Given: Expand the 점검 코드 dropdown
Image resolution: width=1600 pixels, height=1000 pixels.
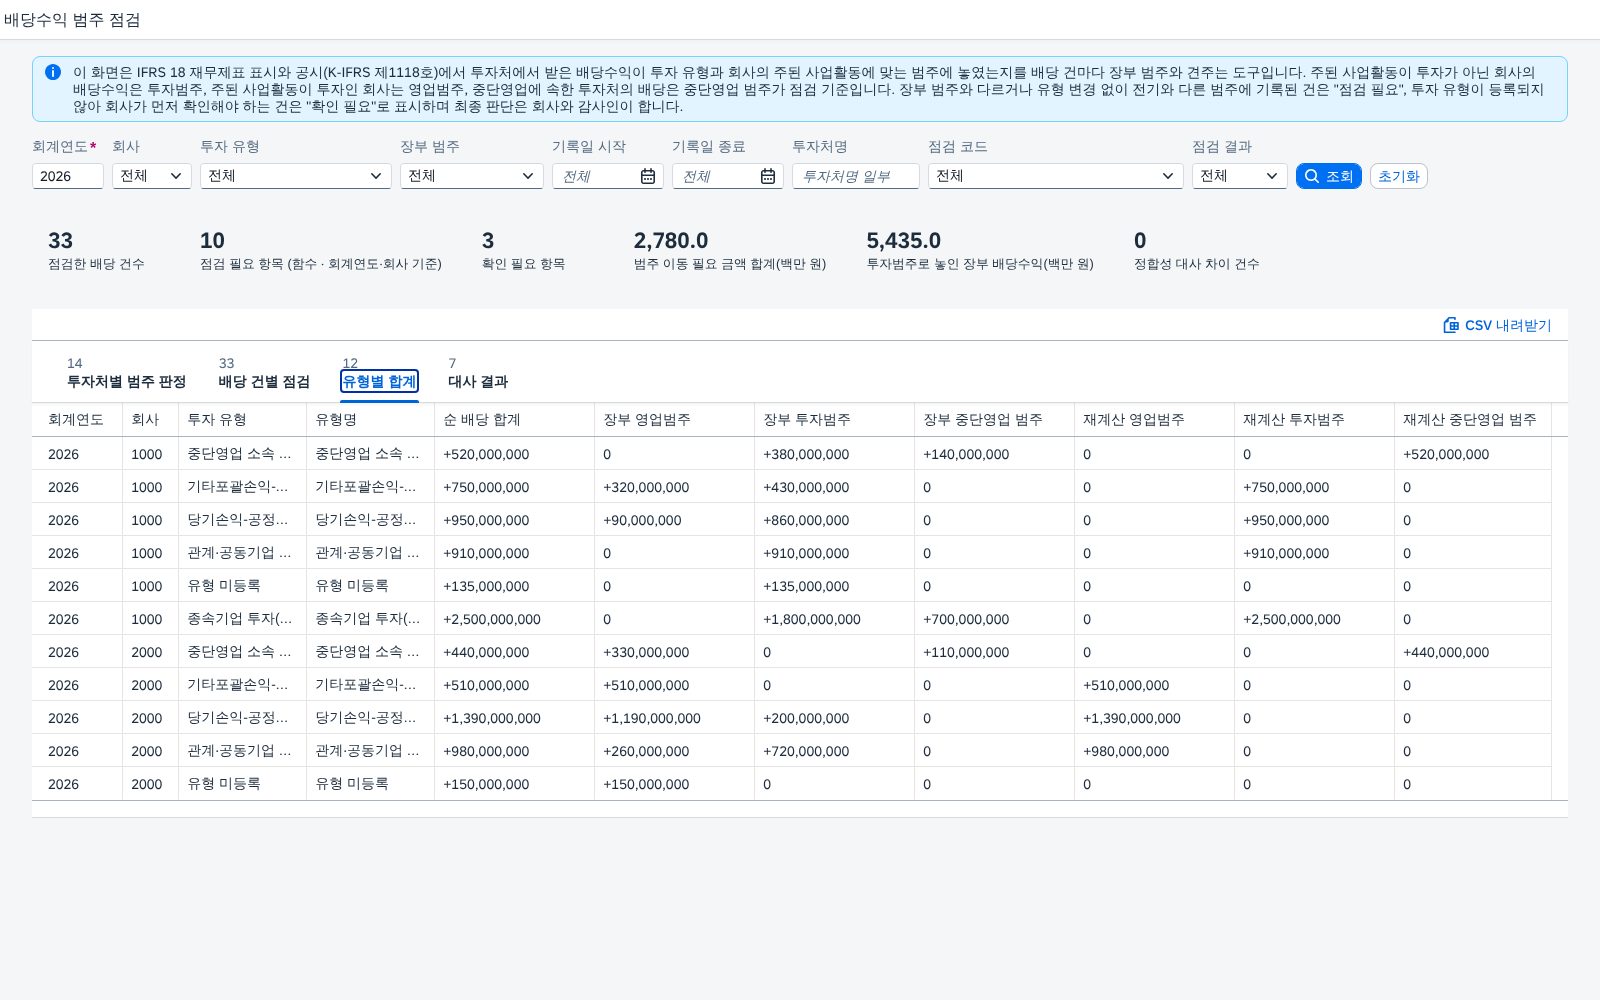Looking at the screenshot, I should pos(1056,176).
